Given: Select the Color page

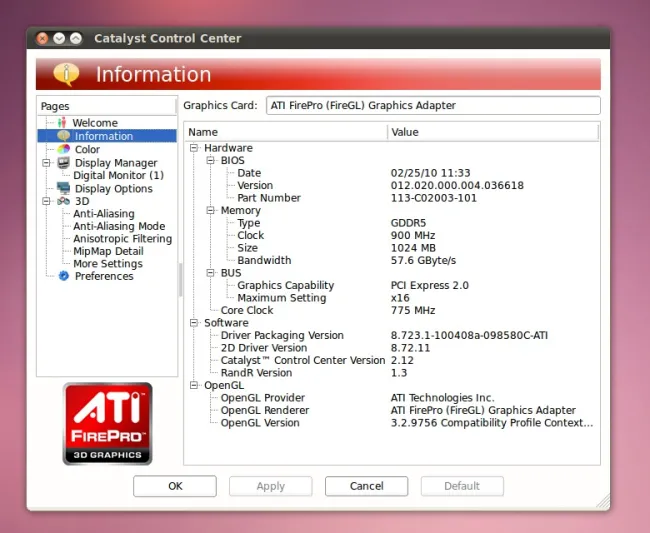Looking at the screenshot, I should click(x=87, y=149).
